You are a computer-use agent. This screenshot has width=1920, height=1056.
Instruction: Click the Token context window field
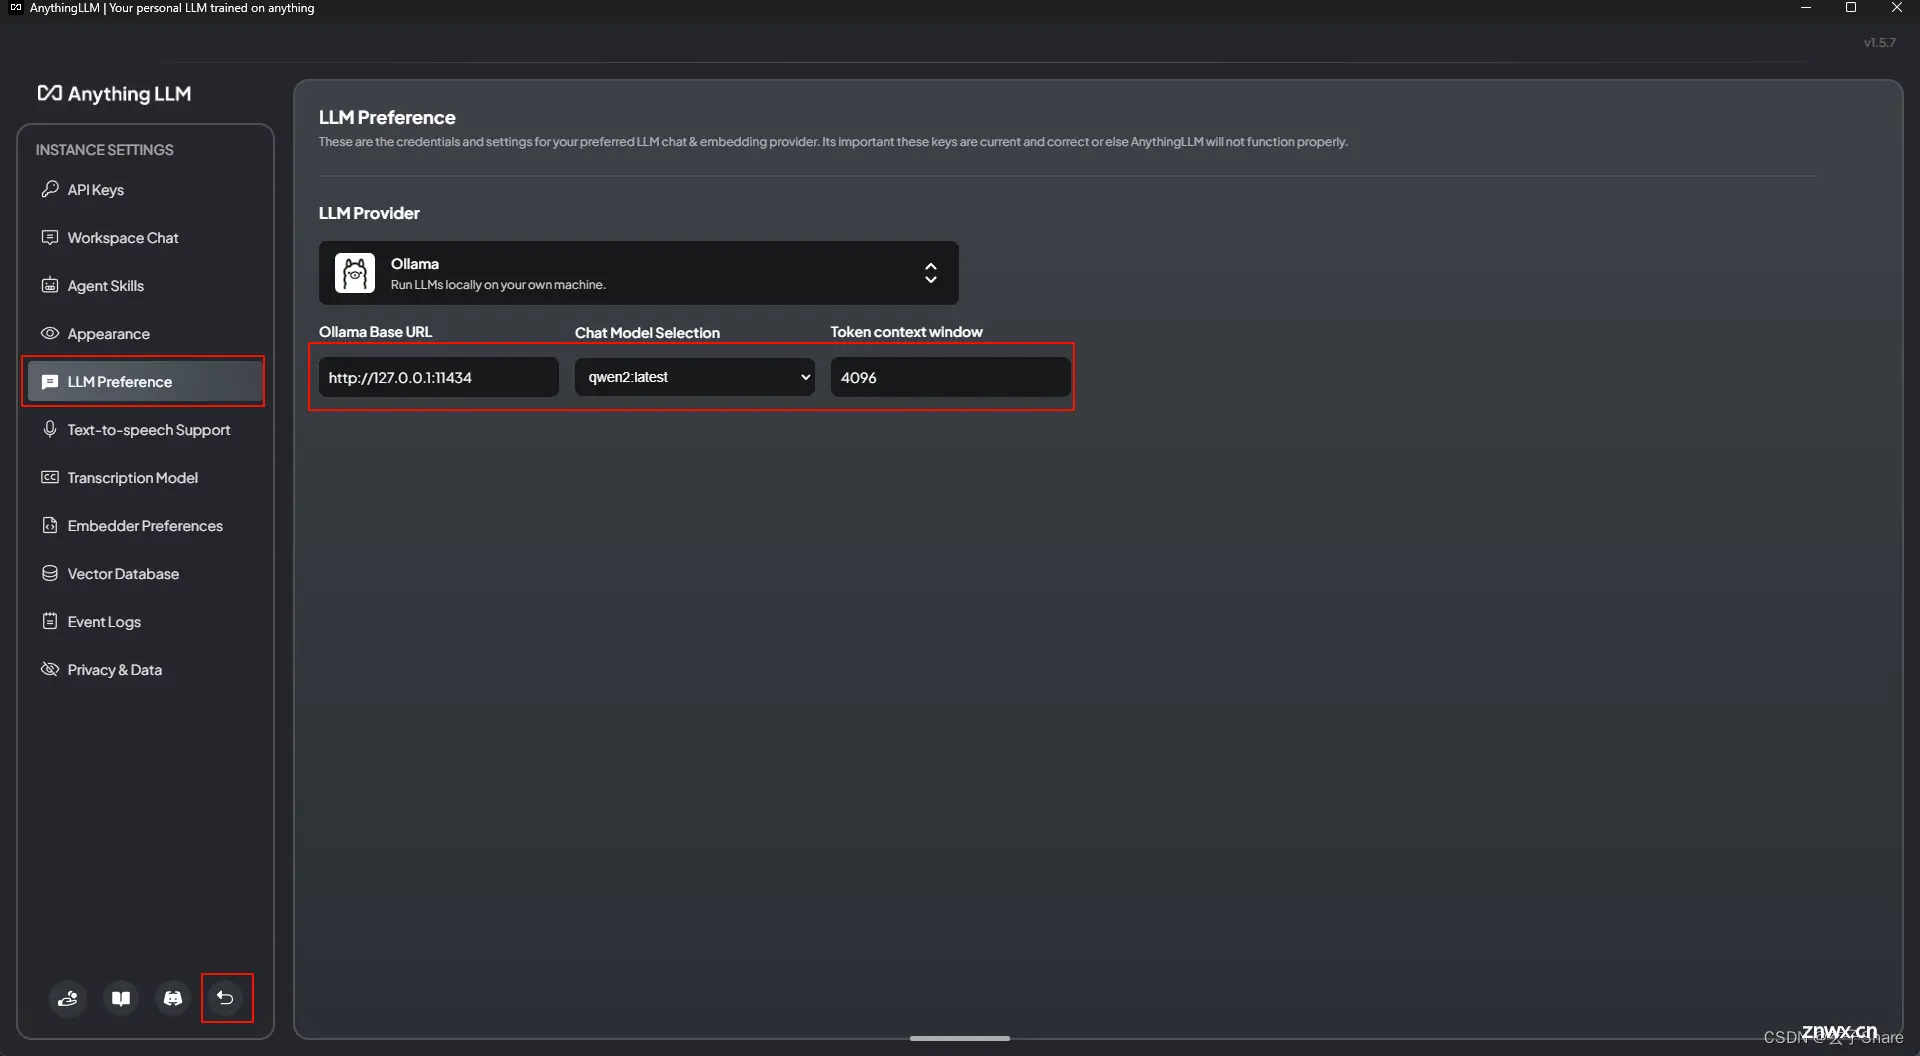click(950, 377)
